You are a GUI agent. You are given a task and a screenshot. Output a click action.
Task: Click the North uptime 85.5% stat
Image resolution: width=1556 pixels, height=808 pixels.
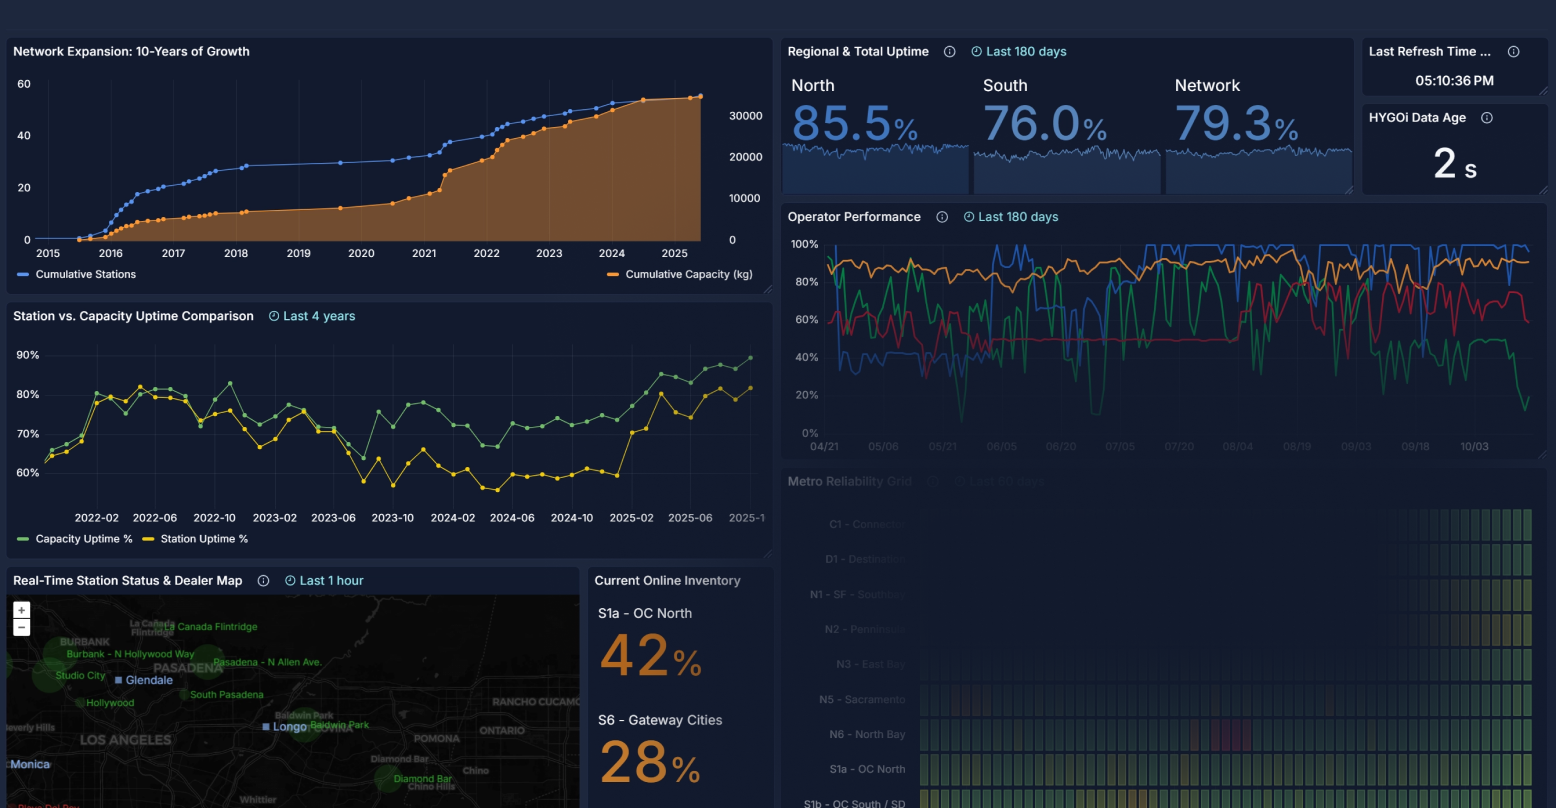click(x=854, y=124)
